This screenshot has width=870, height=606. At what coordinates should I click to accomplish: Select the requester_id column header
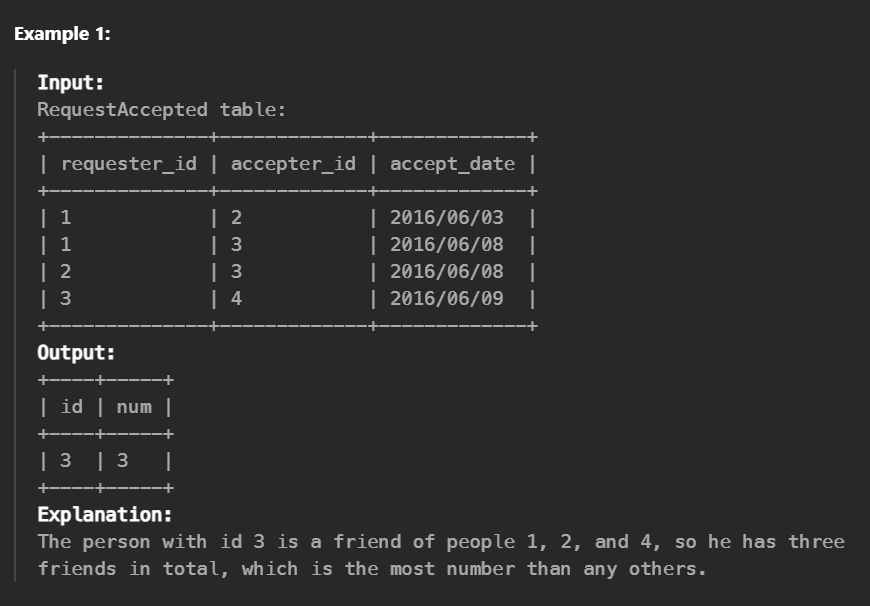[129, 164]
